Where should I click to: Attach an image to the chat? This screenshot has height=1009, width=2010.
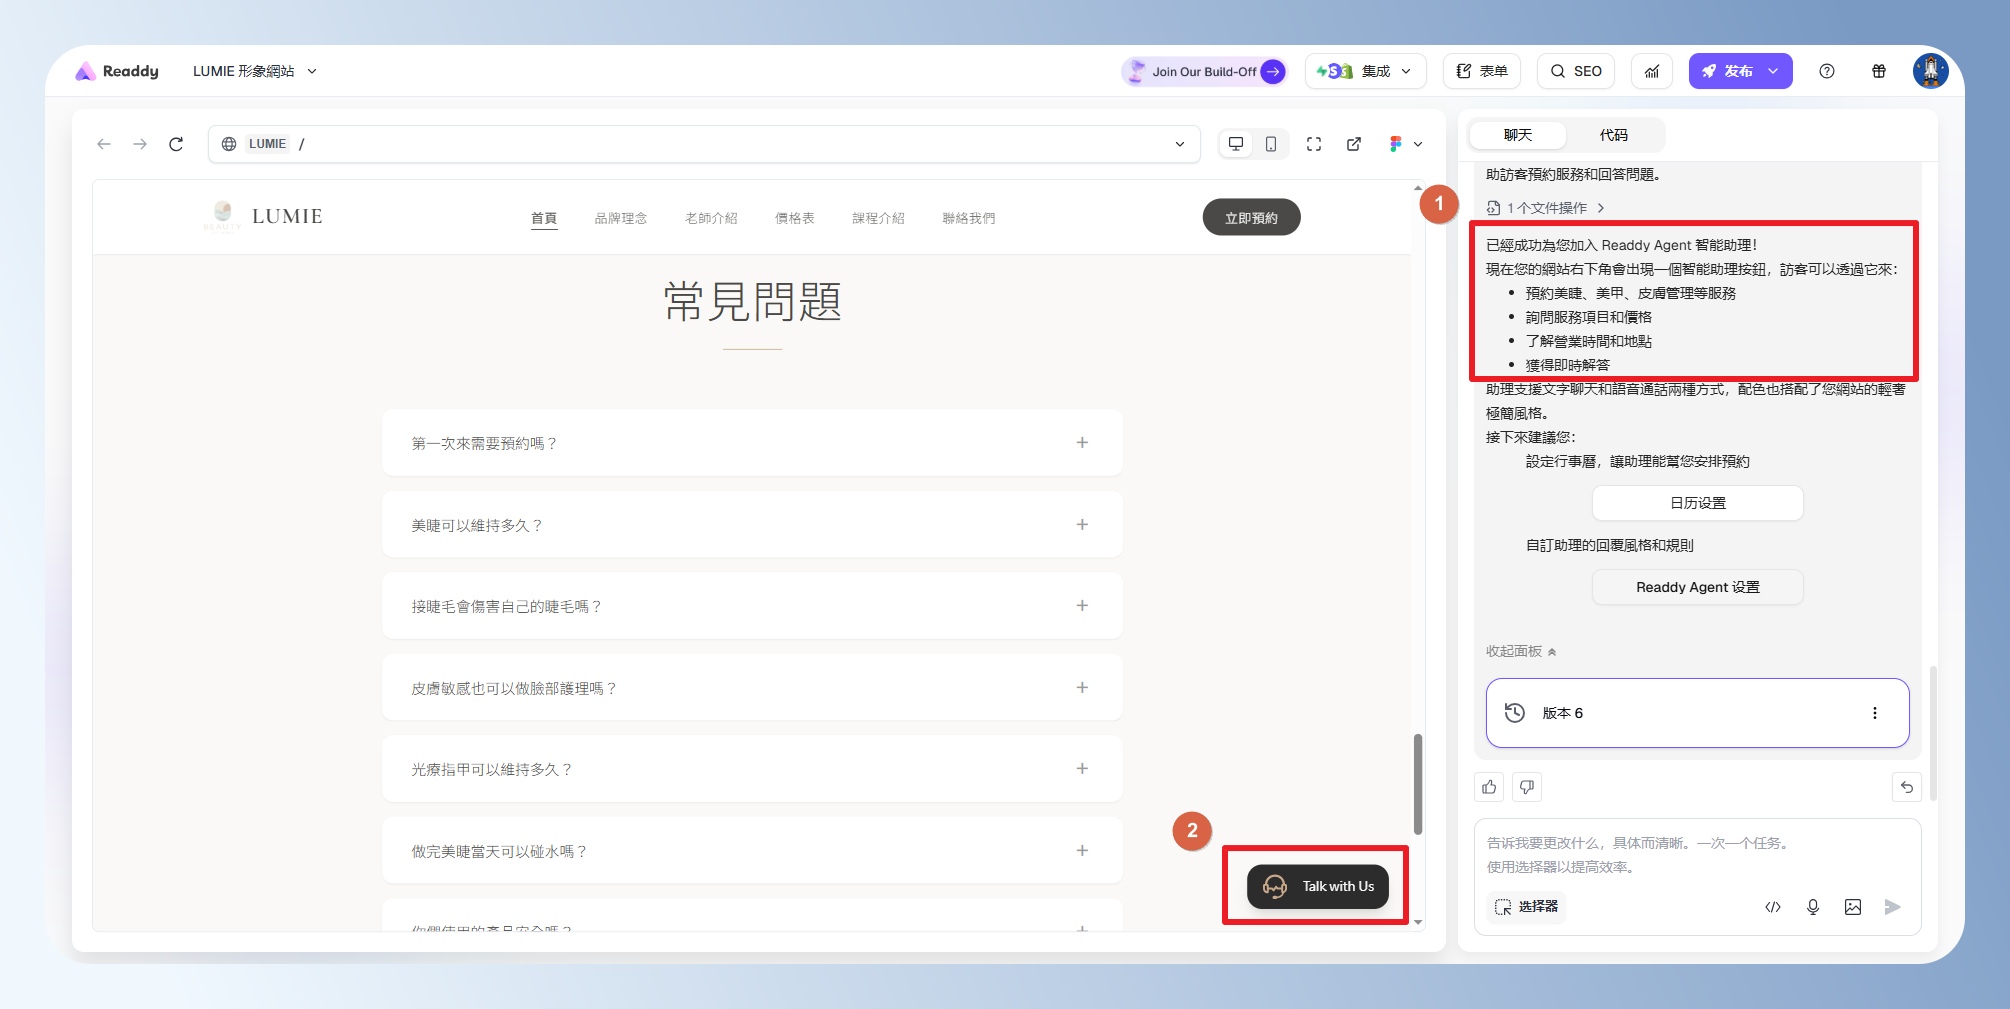point(1853,907)
